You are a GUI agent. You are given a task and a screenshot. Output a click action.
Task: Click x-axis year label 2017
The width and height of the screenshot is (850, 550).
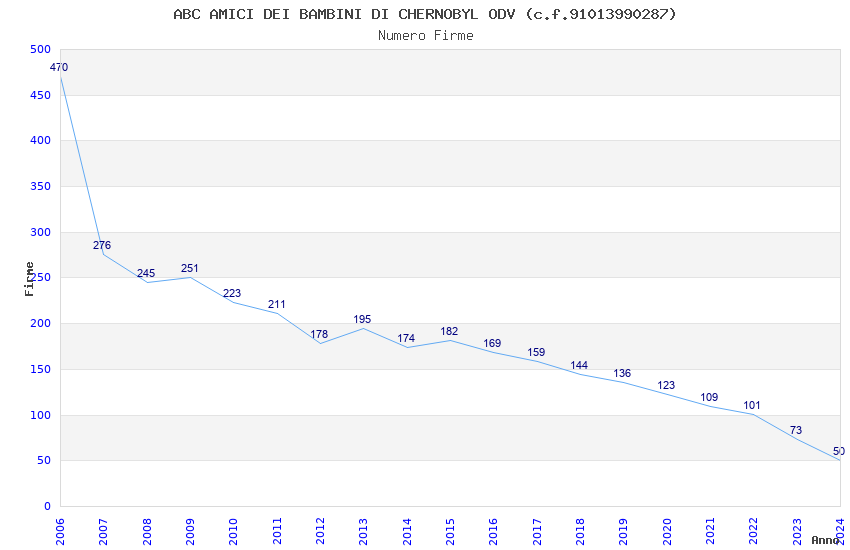pos(537,532)
